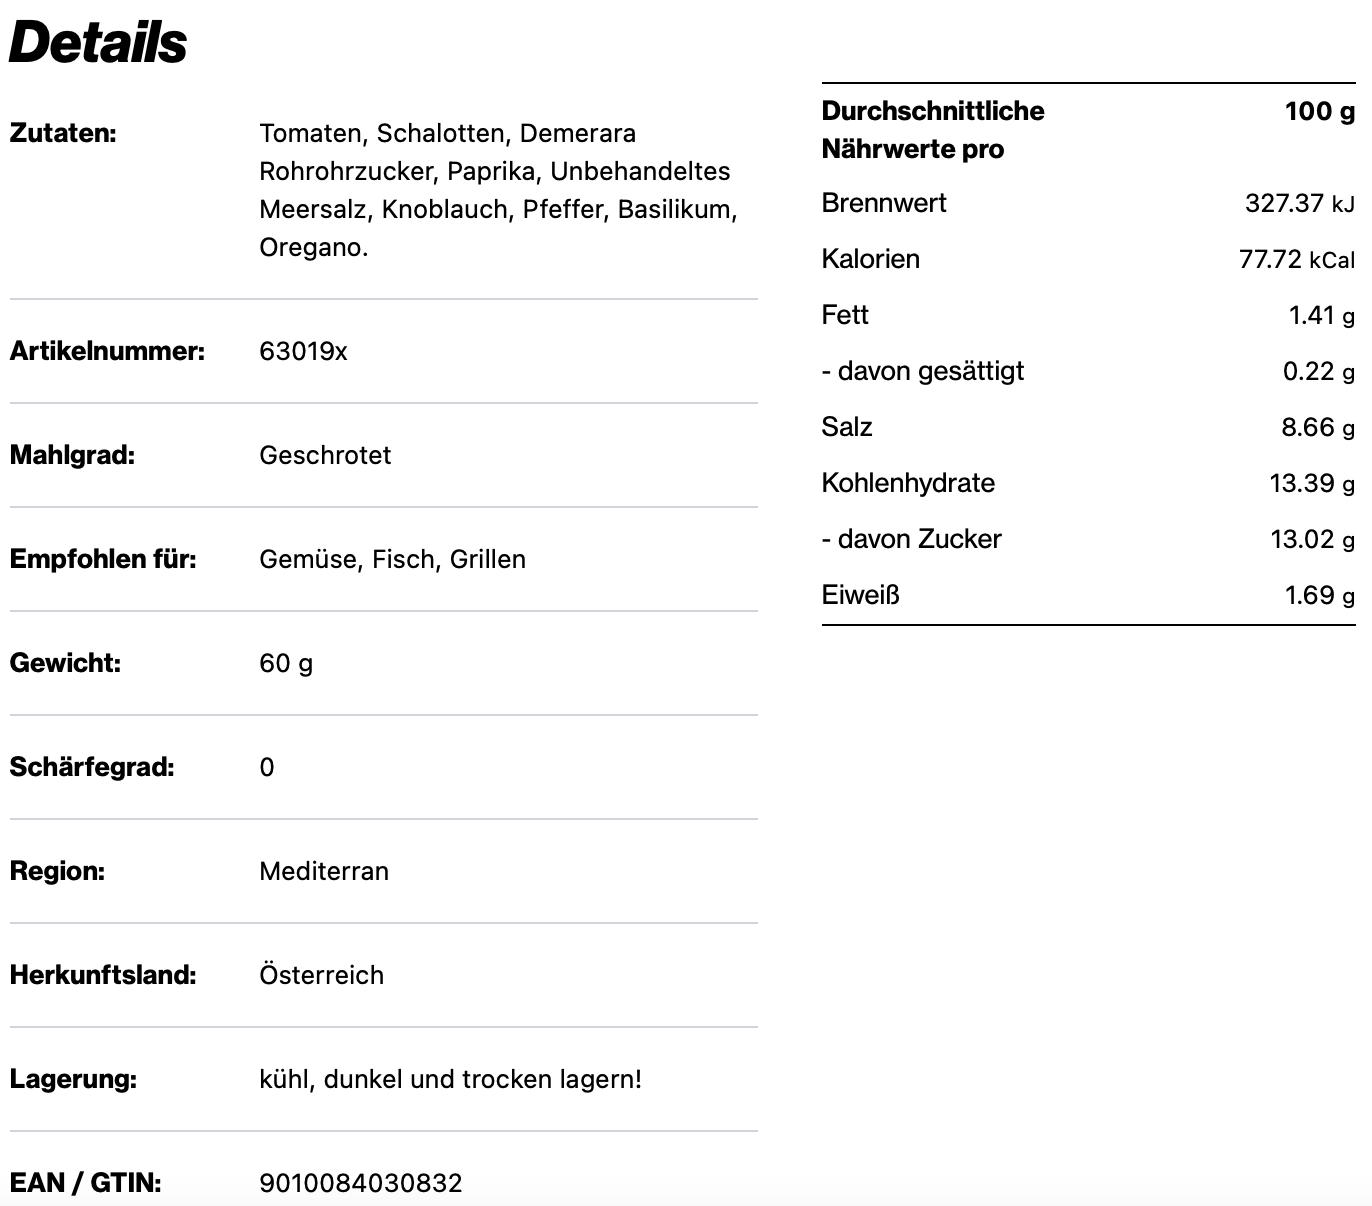Click the ingredients list starting with Tomaten
Viewport: 1372px width, 1206px height.
pos(497,190)
